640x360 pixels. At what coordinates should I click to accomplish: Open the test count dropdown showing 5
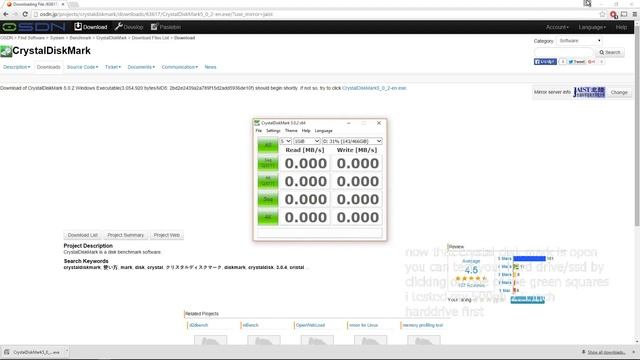point(285,141)
